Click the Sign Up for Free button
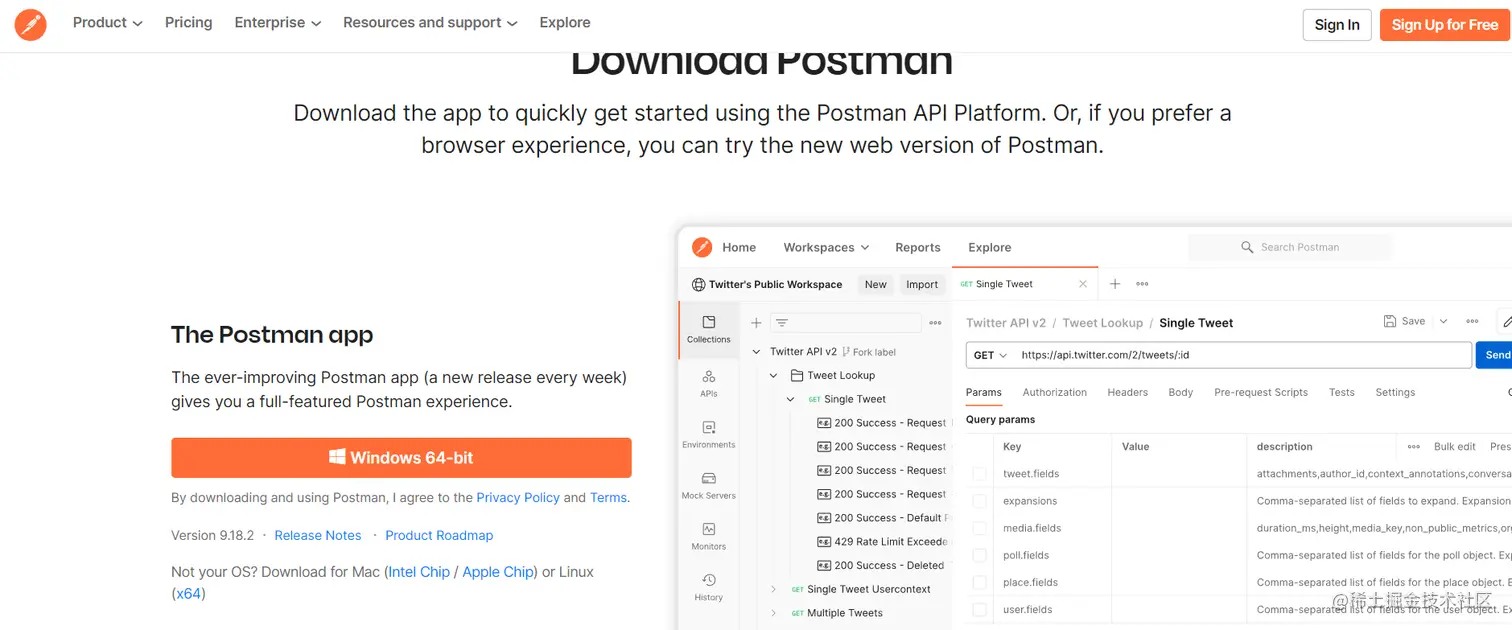Image resolution: width=1512 pixels, height=630 pixels. point(1445,25)
